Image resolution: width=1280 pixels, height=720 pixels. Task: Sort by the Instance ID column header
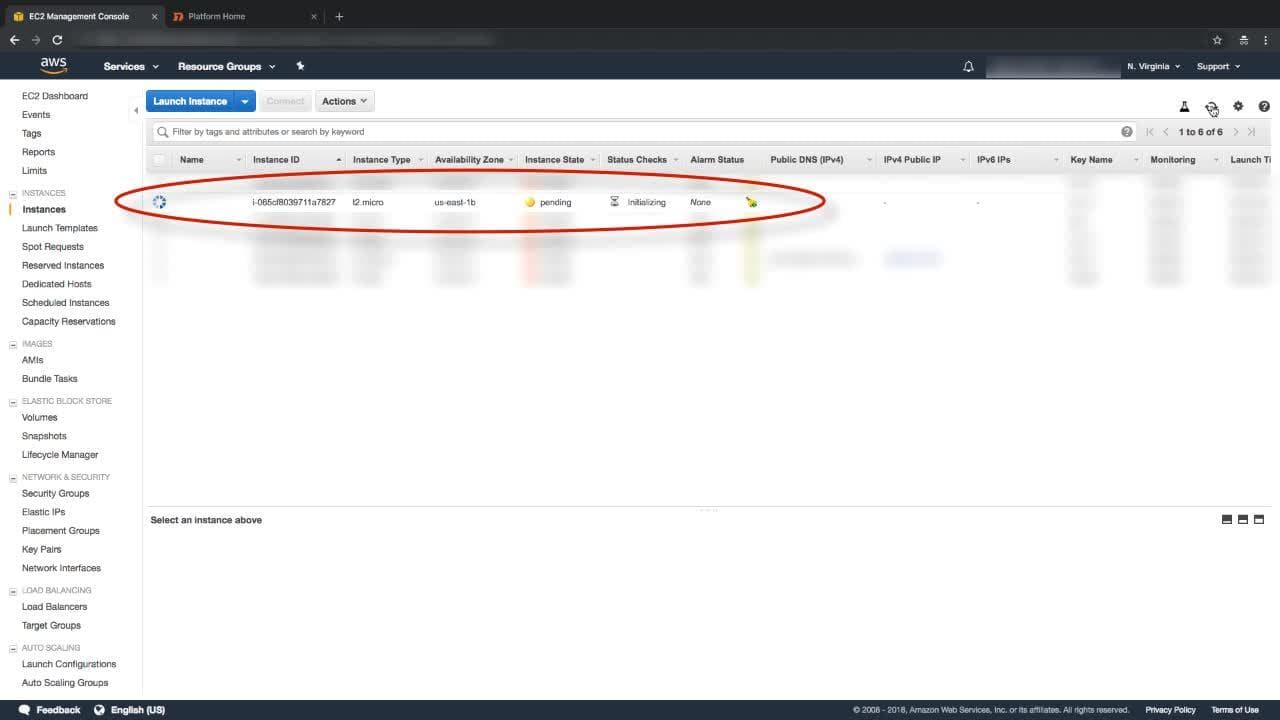(x=296, y=160)
